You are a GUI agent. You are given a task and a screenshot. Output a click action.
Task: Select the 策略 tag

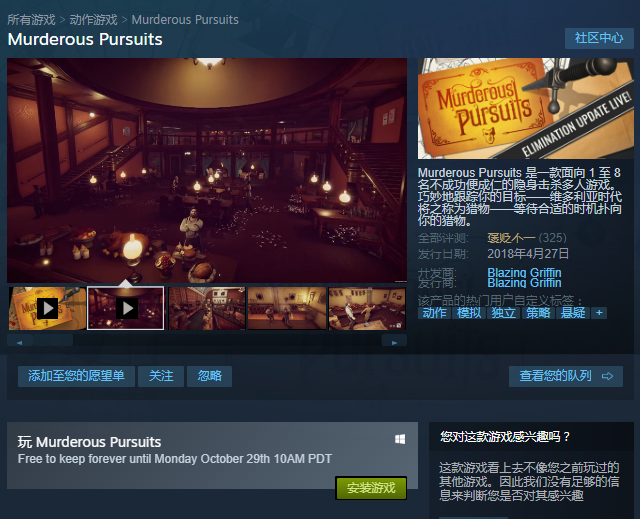pos(538,313)
